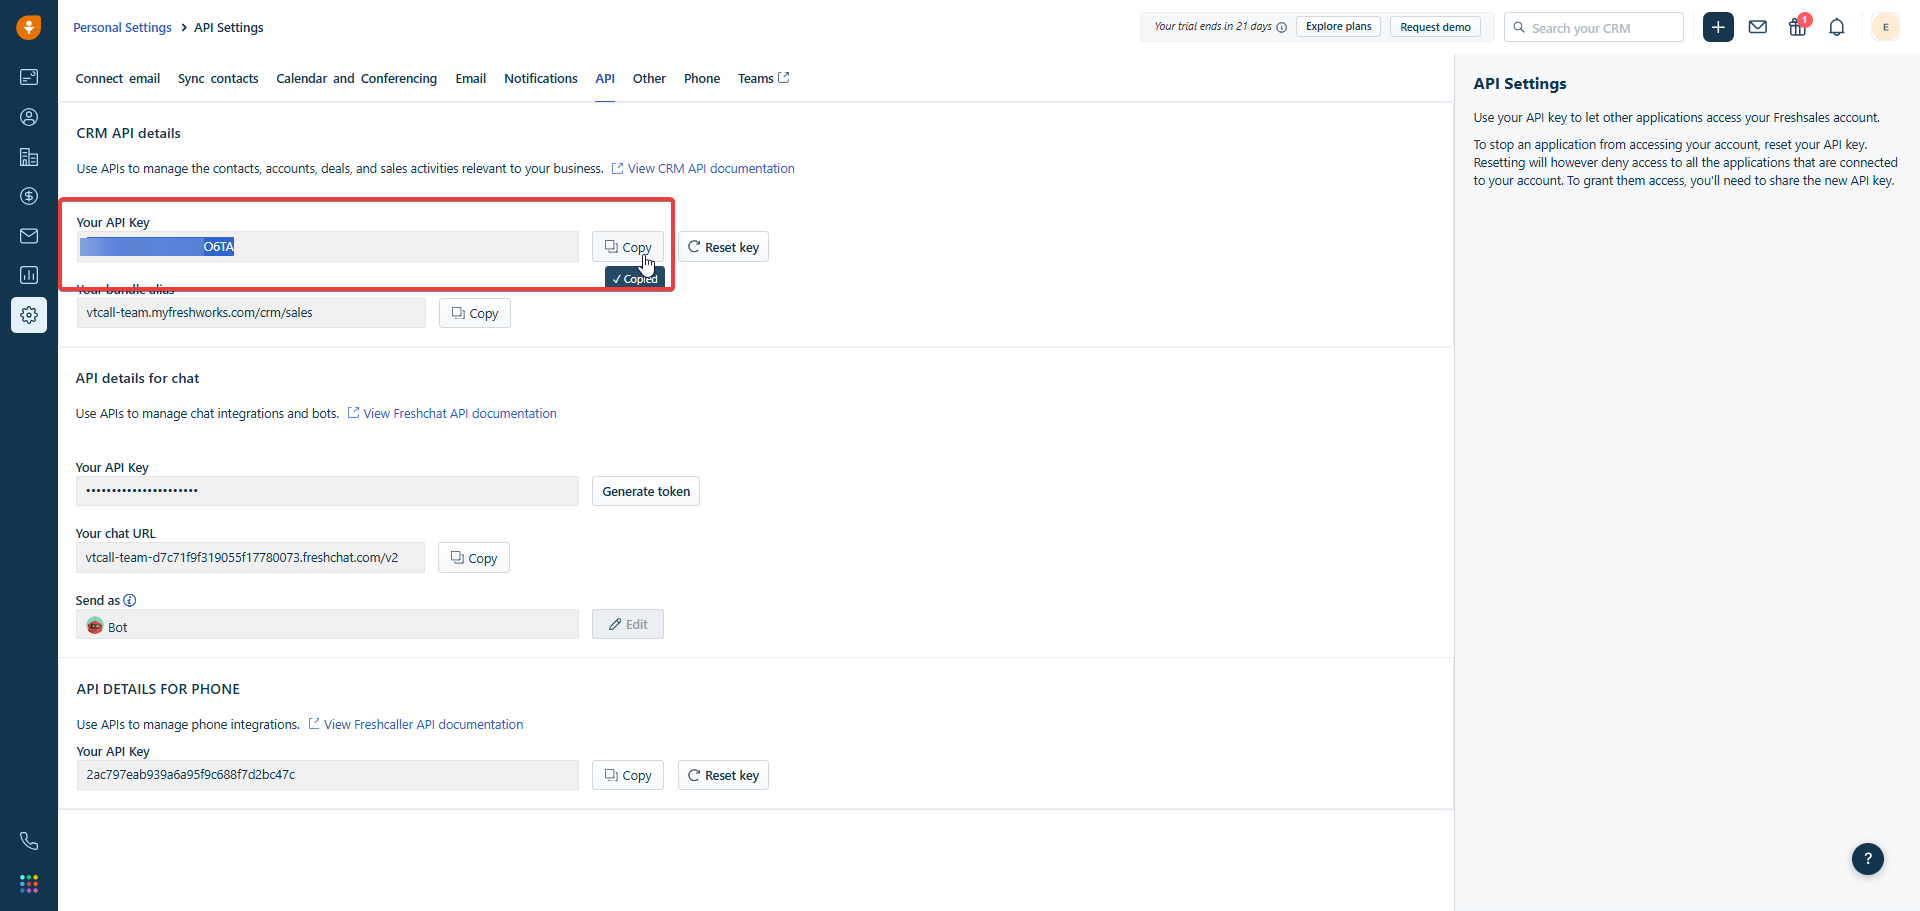Open Contacts from the sidebar person icon
This screenshot has height=911, width=1920.
(29, 117)
